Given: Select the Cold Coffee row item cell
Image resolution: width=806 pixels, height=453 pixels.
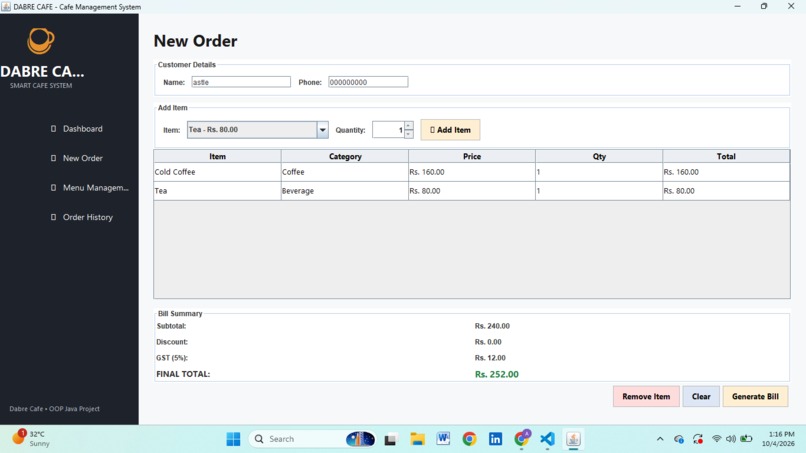Looking at the screenshot, I should 217,172.
